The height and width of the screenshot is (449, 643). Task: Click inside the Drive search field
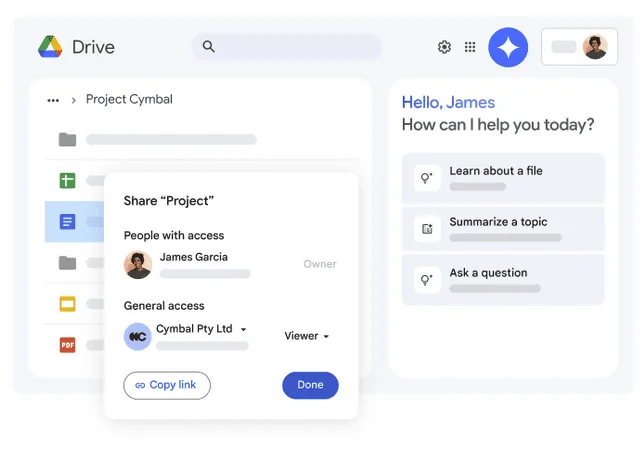tap(286, 47)
